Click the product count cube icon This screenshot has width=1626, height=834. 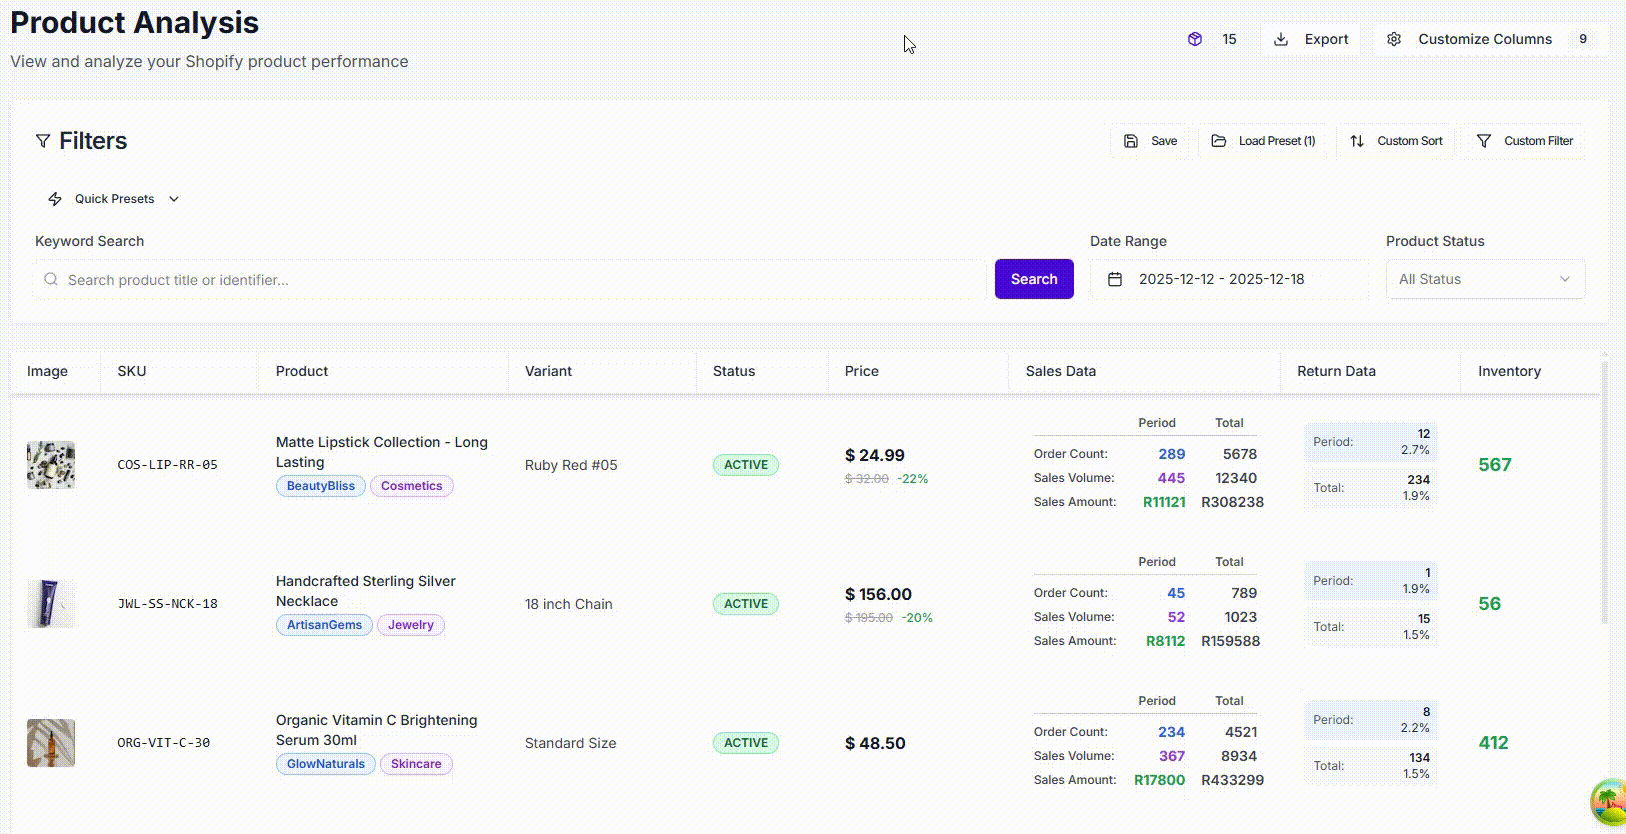tap(1194, 39)
